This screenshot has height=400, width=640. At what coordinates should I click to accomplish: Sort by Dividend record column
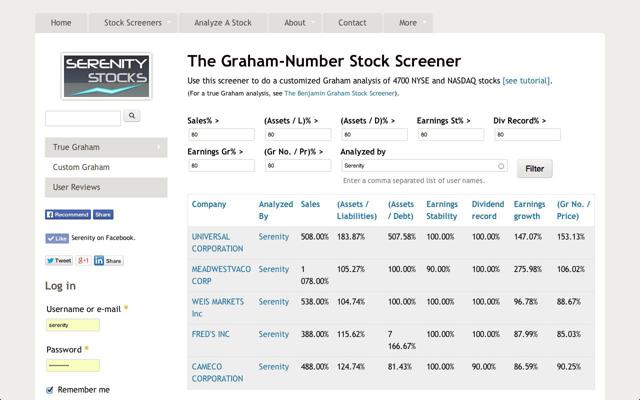[488, 210]
